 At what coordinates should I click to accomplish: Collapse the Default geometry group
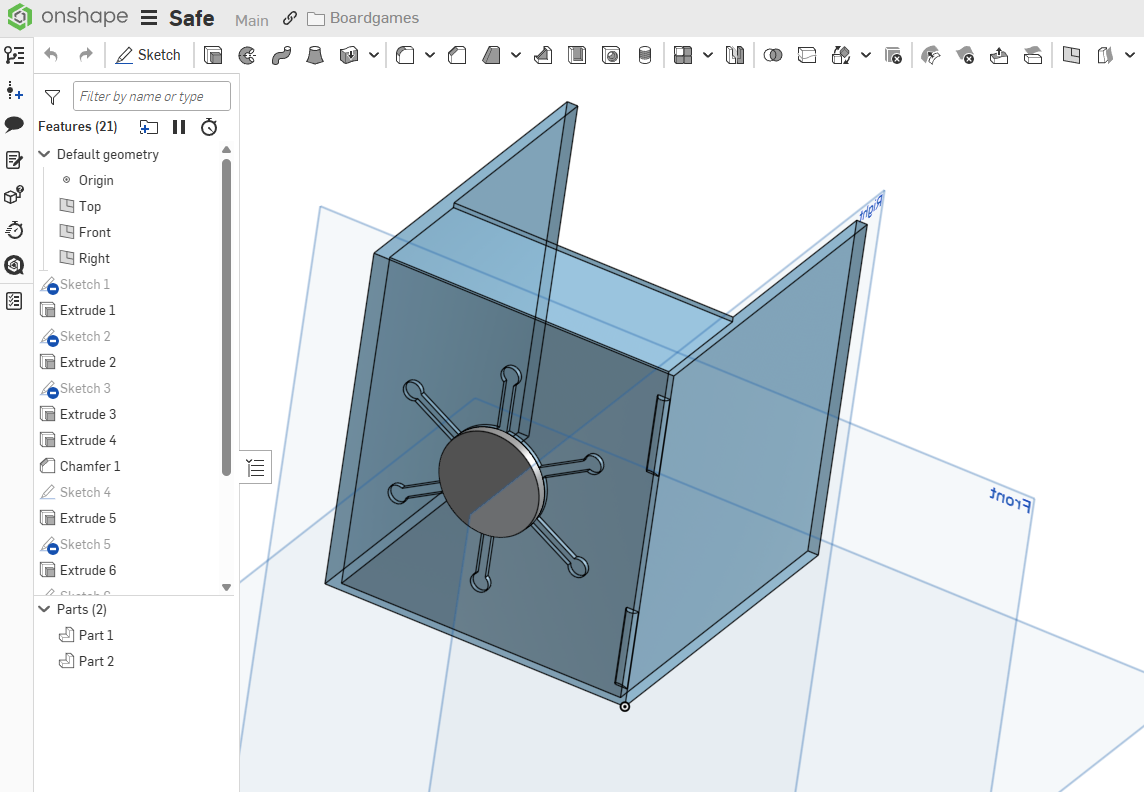tap(44, 154)
